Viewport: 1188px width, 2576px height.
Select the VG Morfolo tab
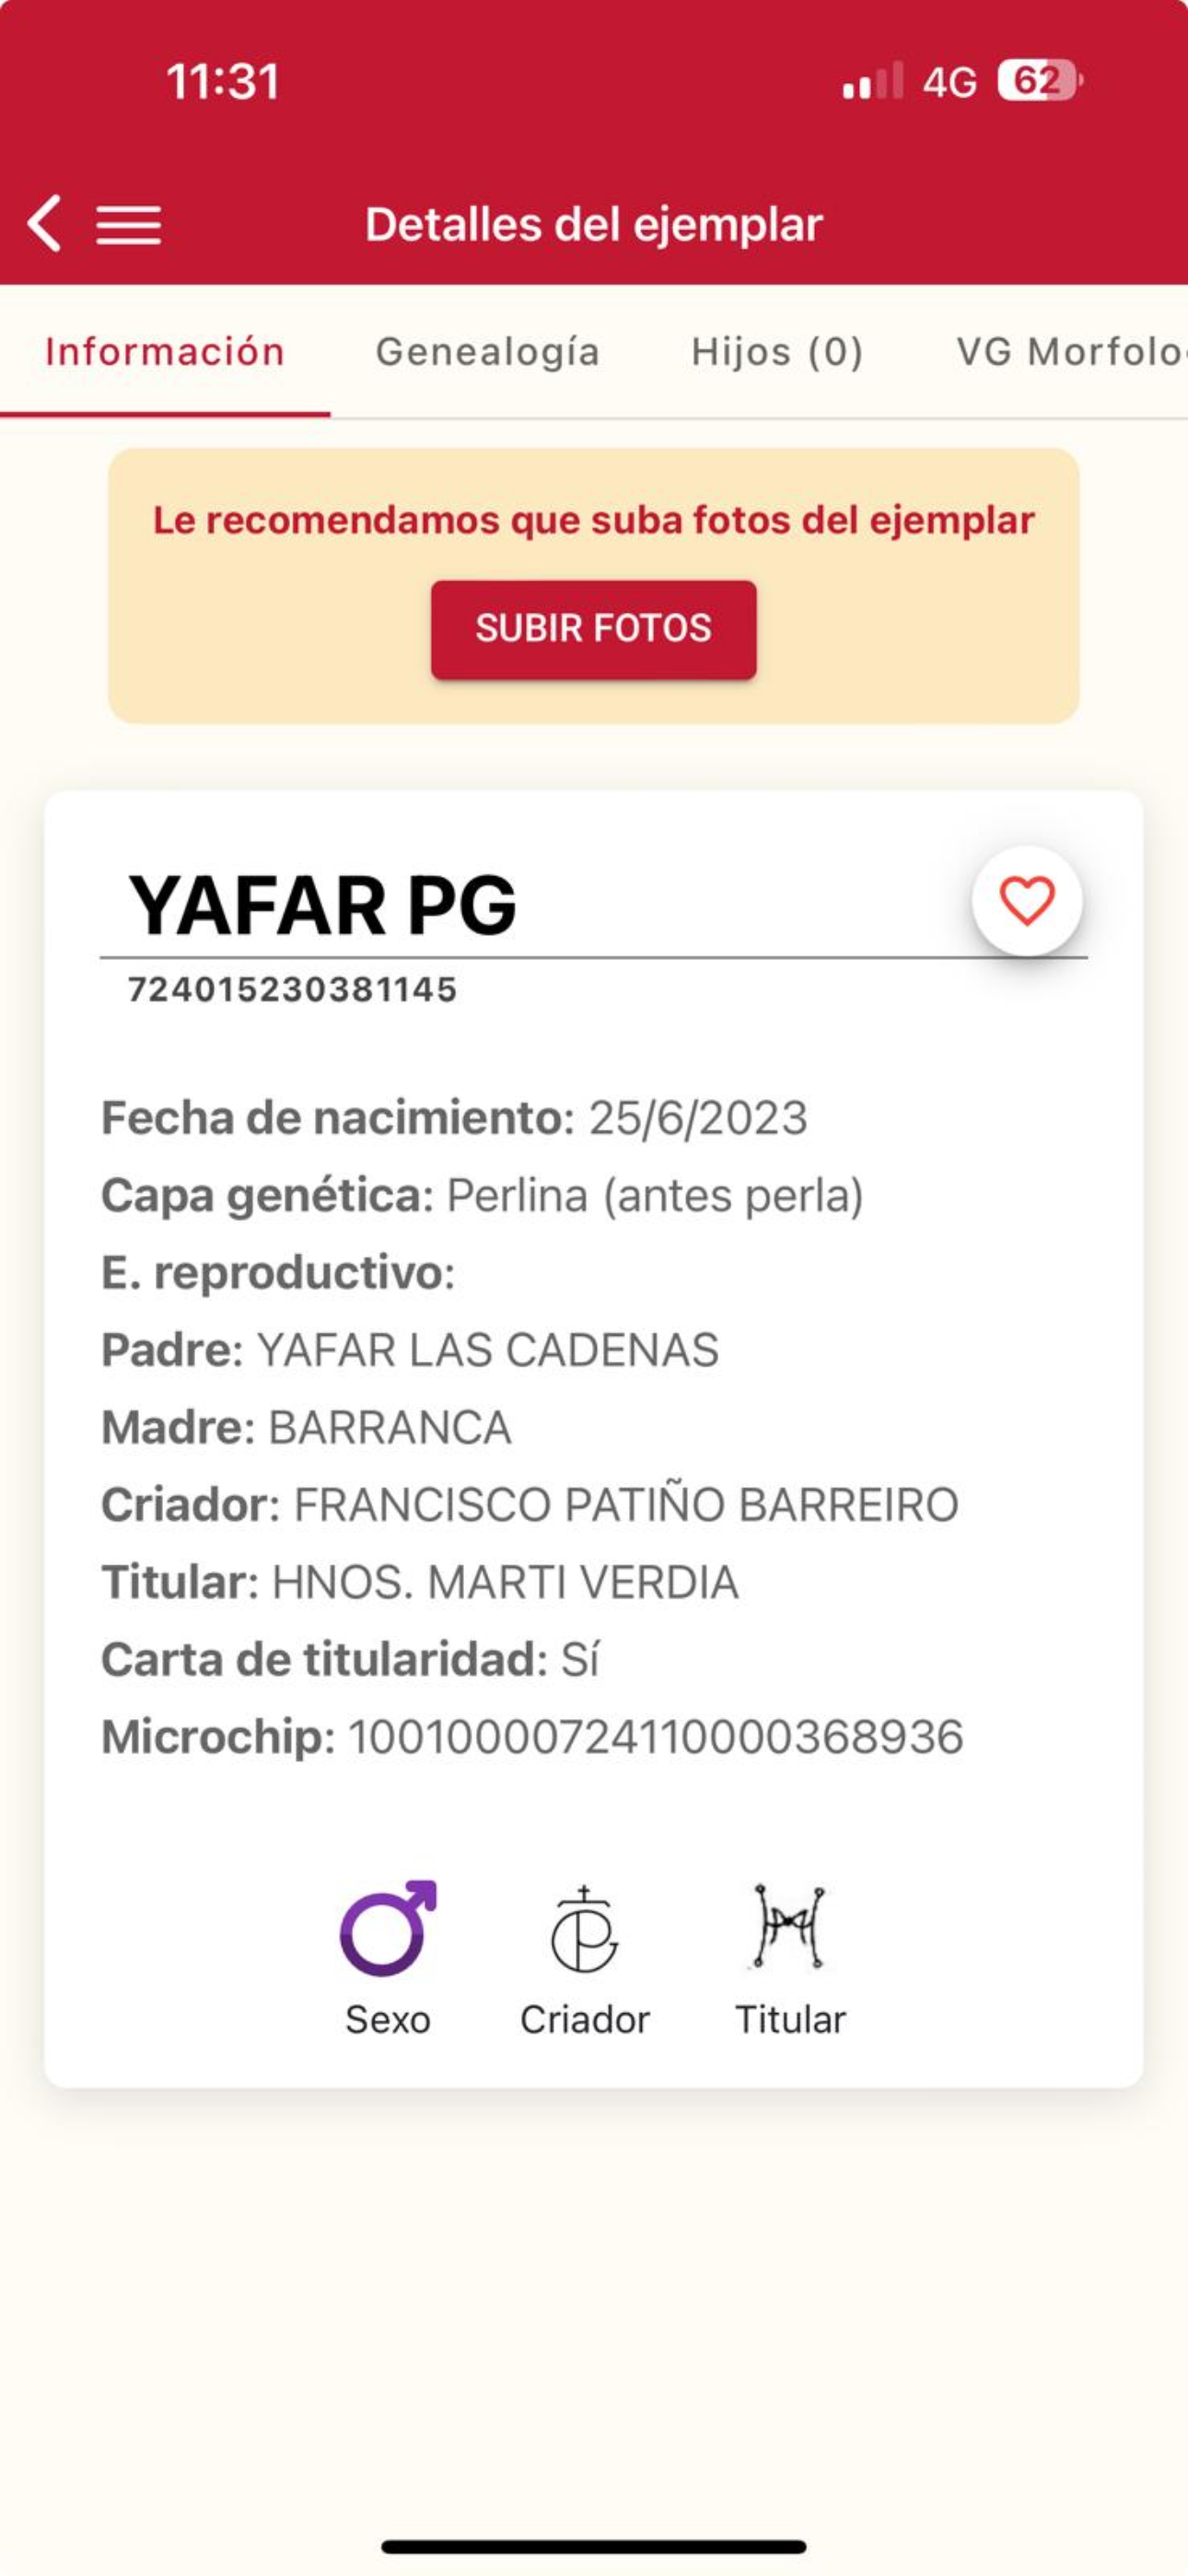point(1070,352)
